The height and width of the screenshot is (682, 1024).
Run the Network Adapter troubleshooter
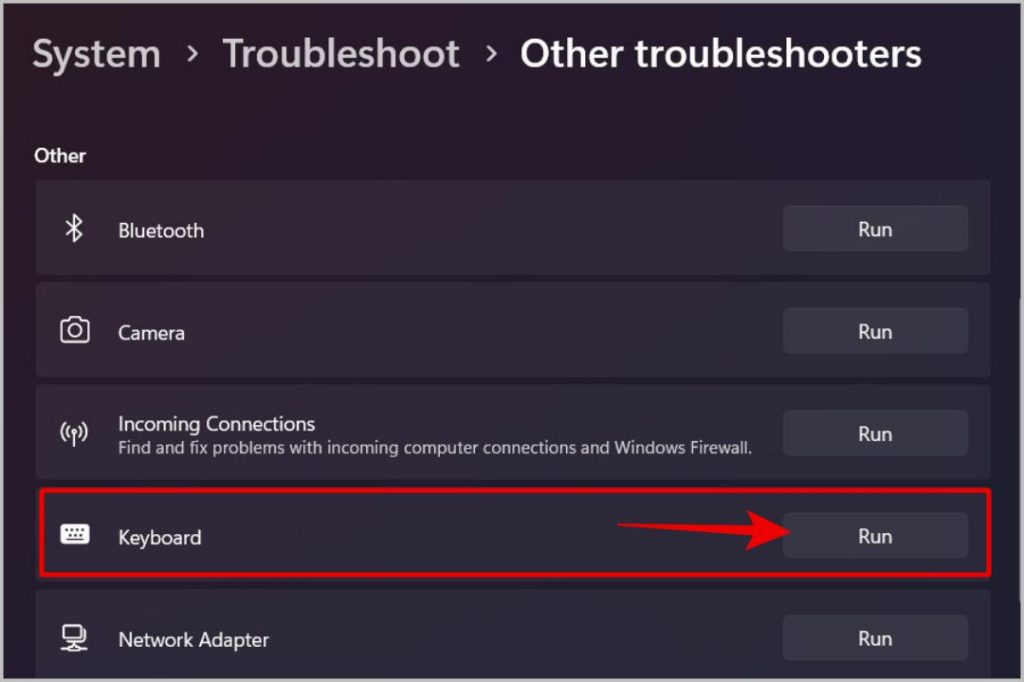point(875,638)
